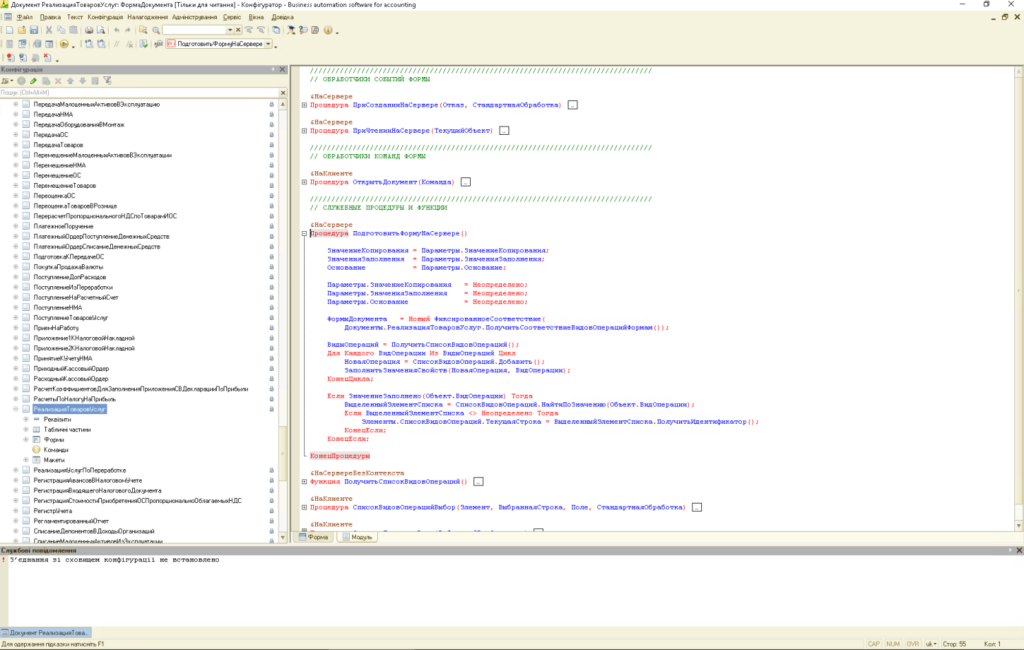Switch to the Форма tab
The height and width of the screenshot is (650, 1024).
pos(316,537)
